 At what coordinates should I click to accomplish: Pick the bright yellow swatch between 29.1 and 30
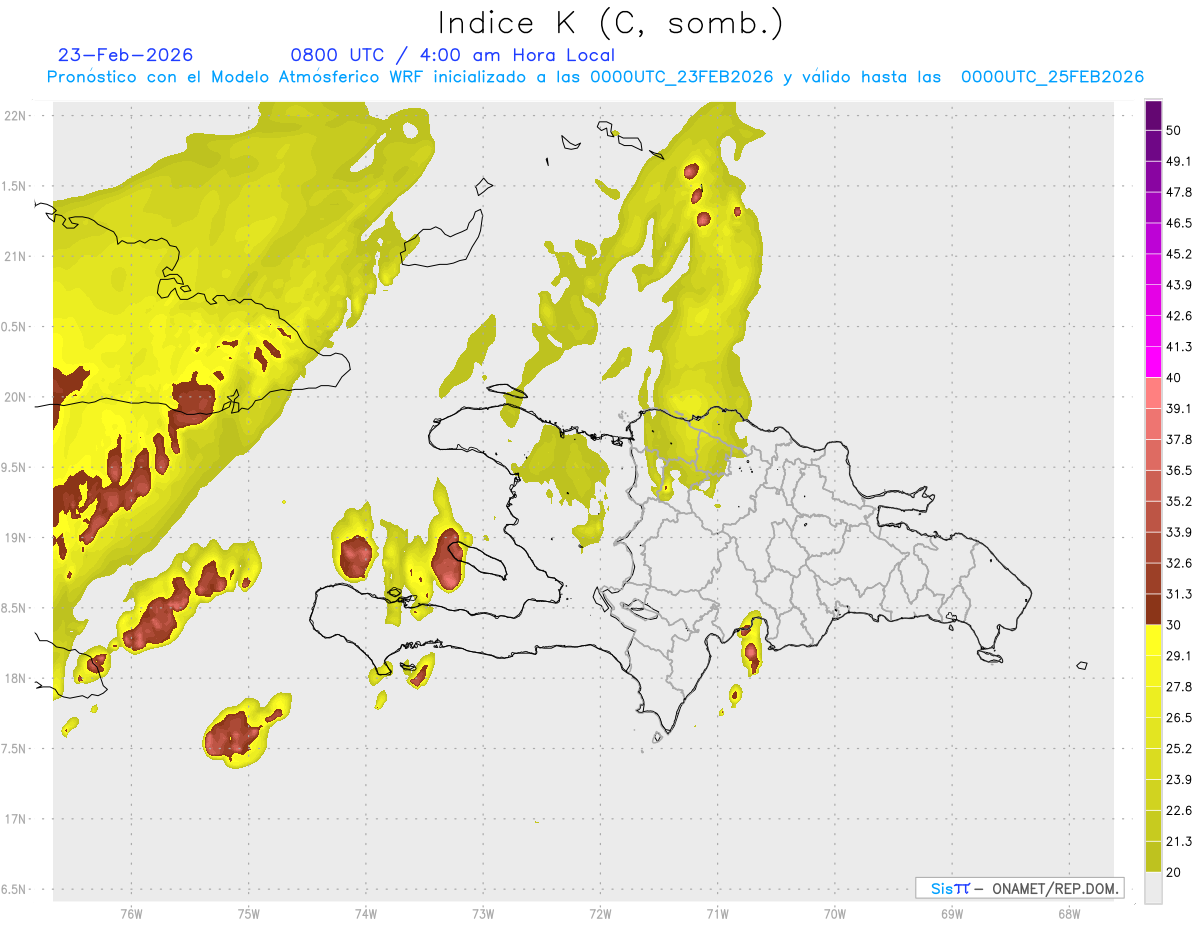(1153, 641)
